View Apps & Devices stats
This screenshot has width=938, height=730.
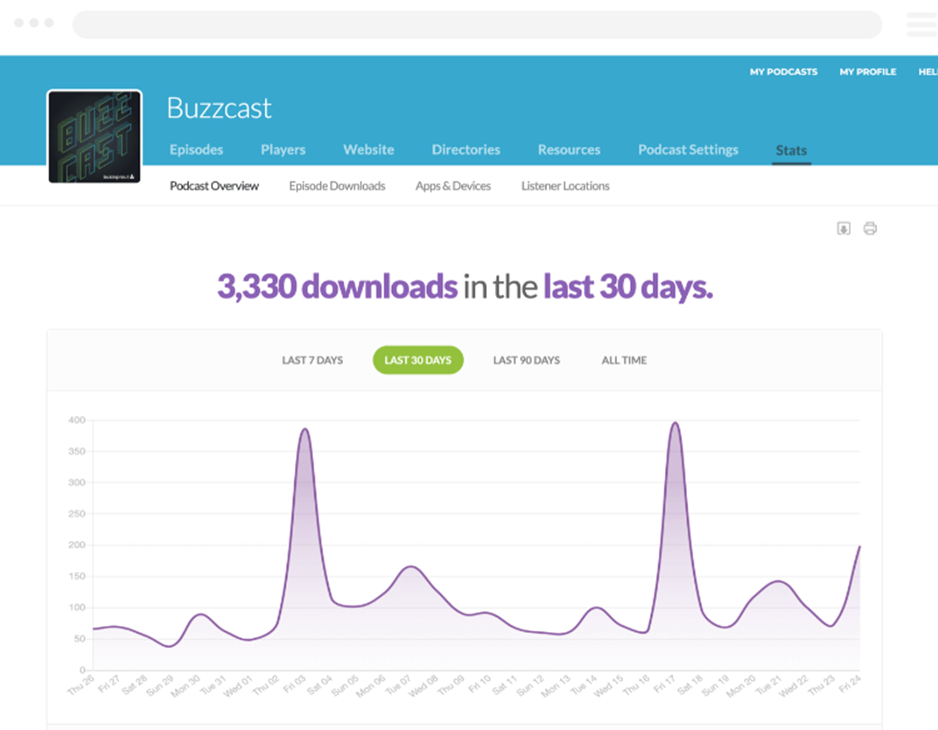click(x=453, y=186)
